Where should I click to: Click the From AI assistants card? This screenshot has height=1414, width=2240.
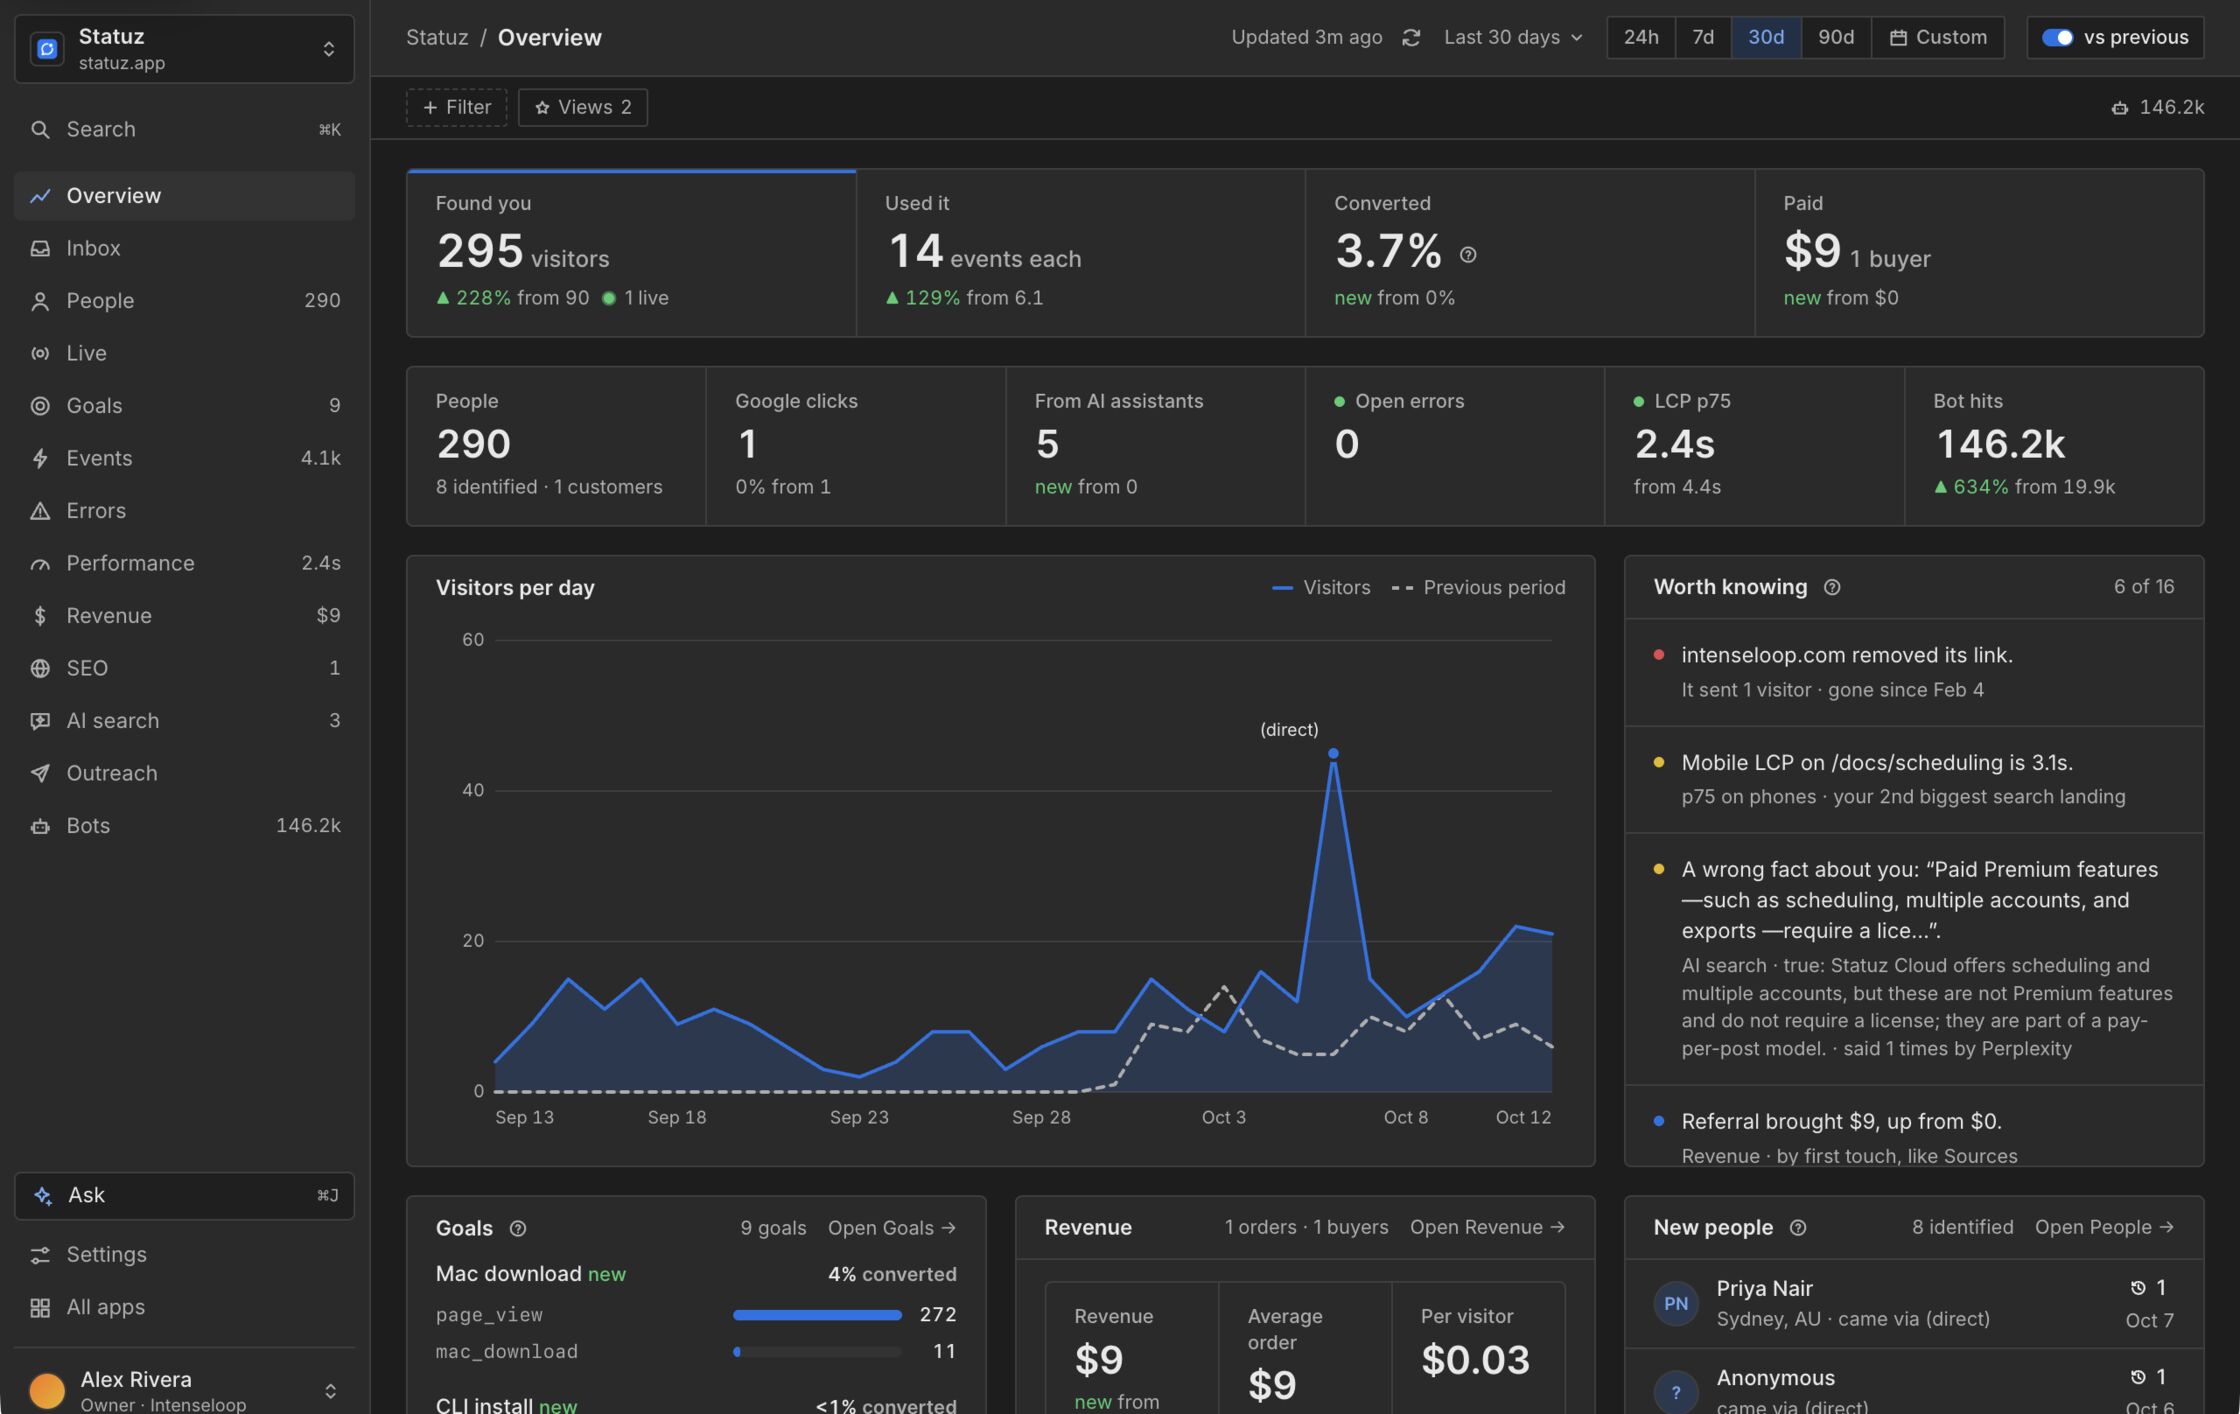tap(1155, 446)
